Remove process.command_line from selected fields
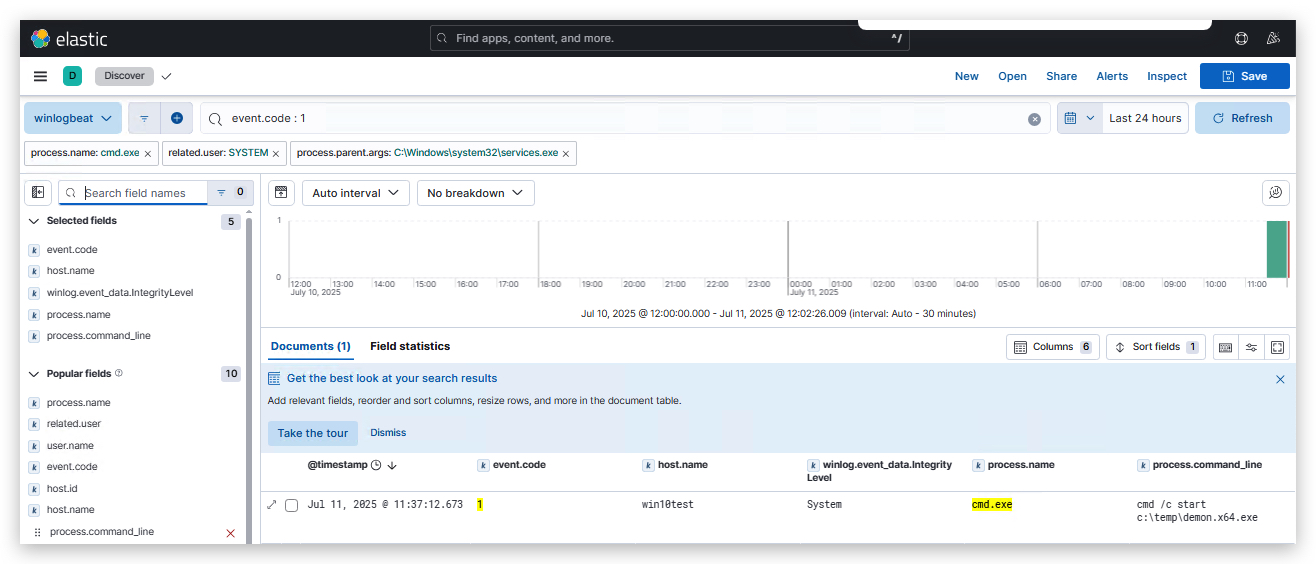 231,533
